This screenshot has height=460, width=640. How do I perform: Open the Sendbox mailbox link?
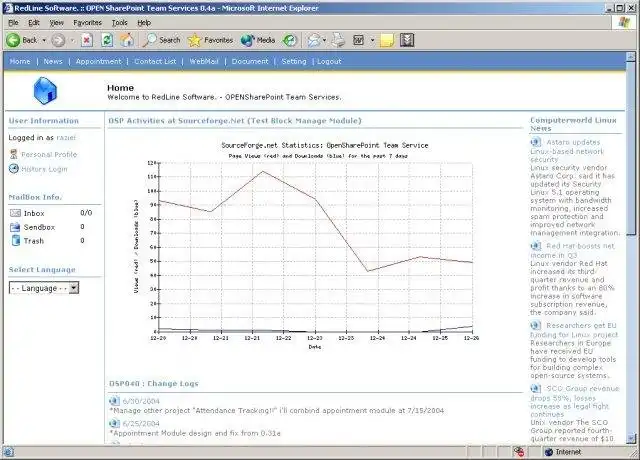pyautogui.click(x=39, y=227)
